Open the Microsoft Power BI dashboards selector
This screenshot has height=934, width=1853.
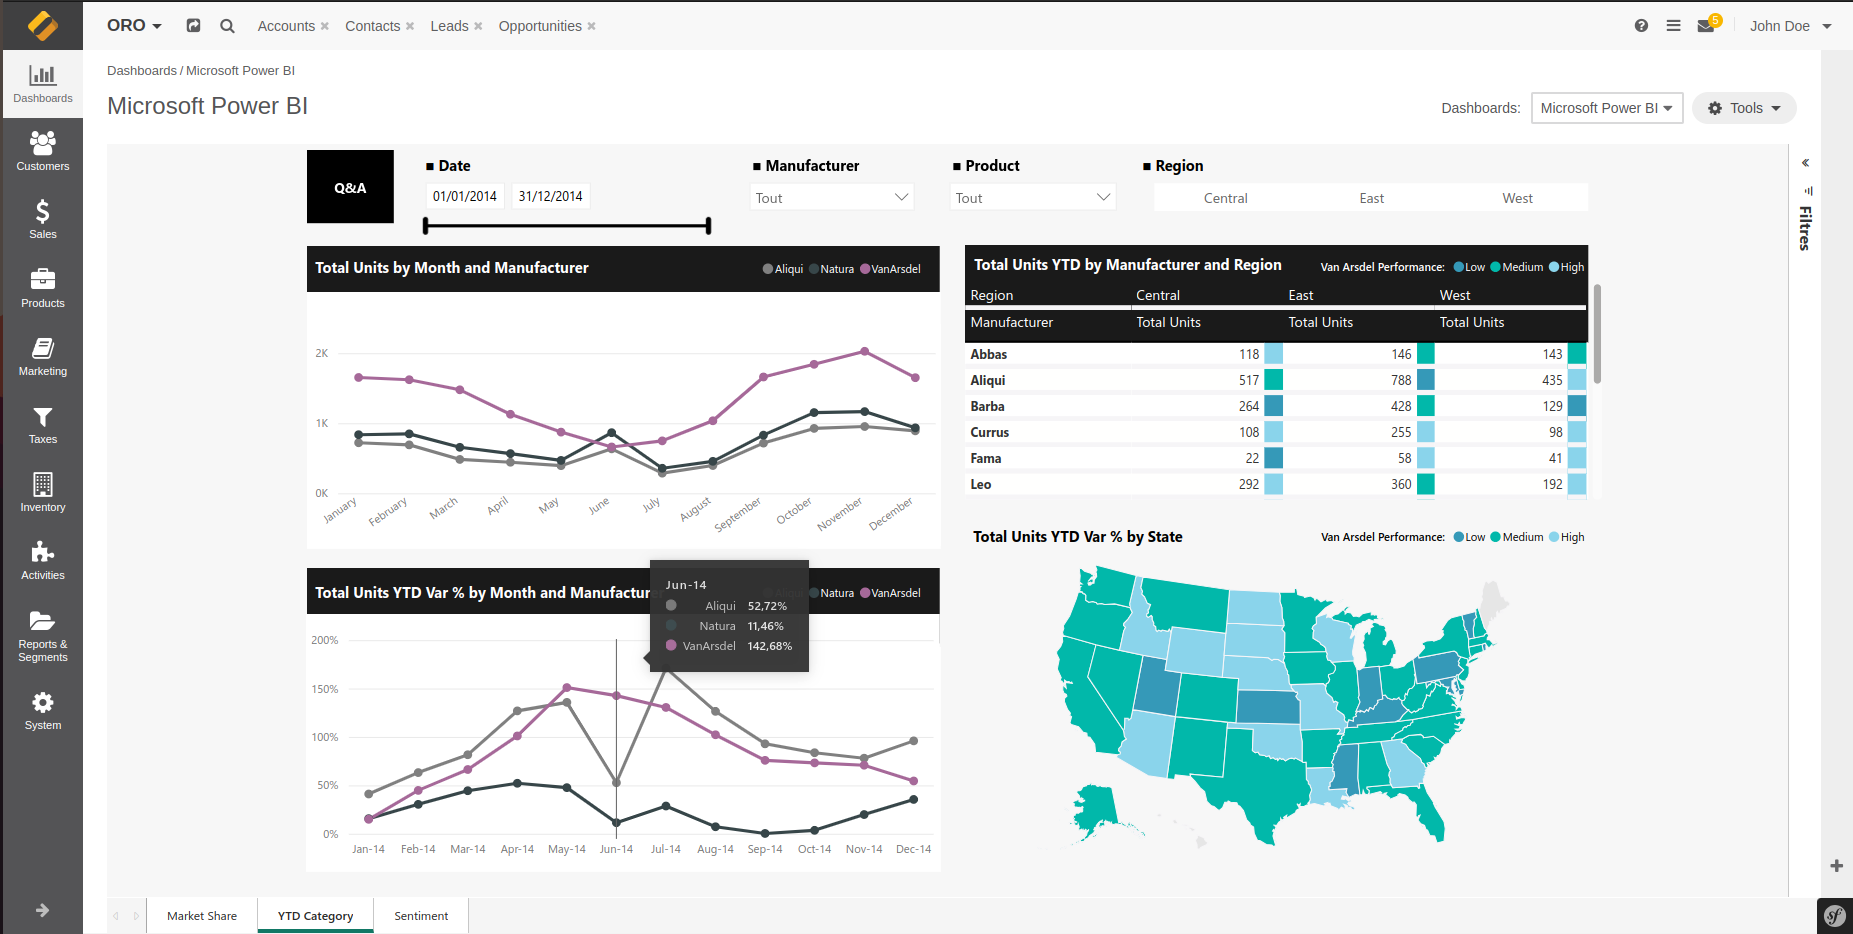(1606, 108)
